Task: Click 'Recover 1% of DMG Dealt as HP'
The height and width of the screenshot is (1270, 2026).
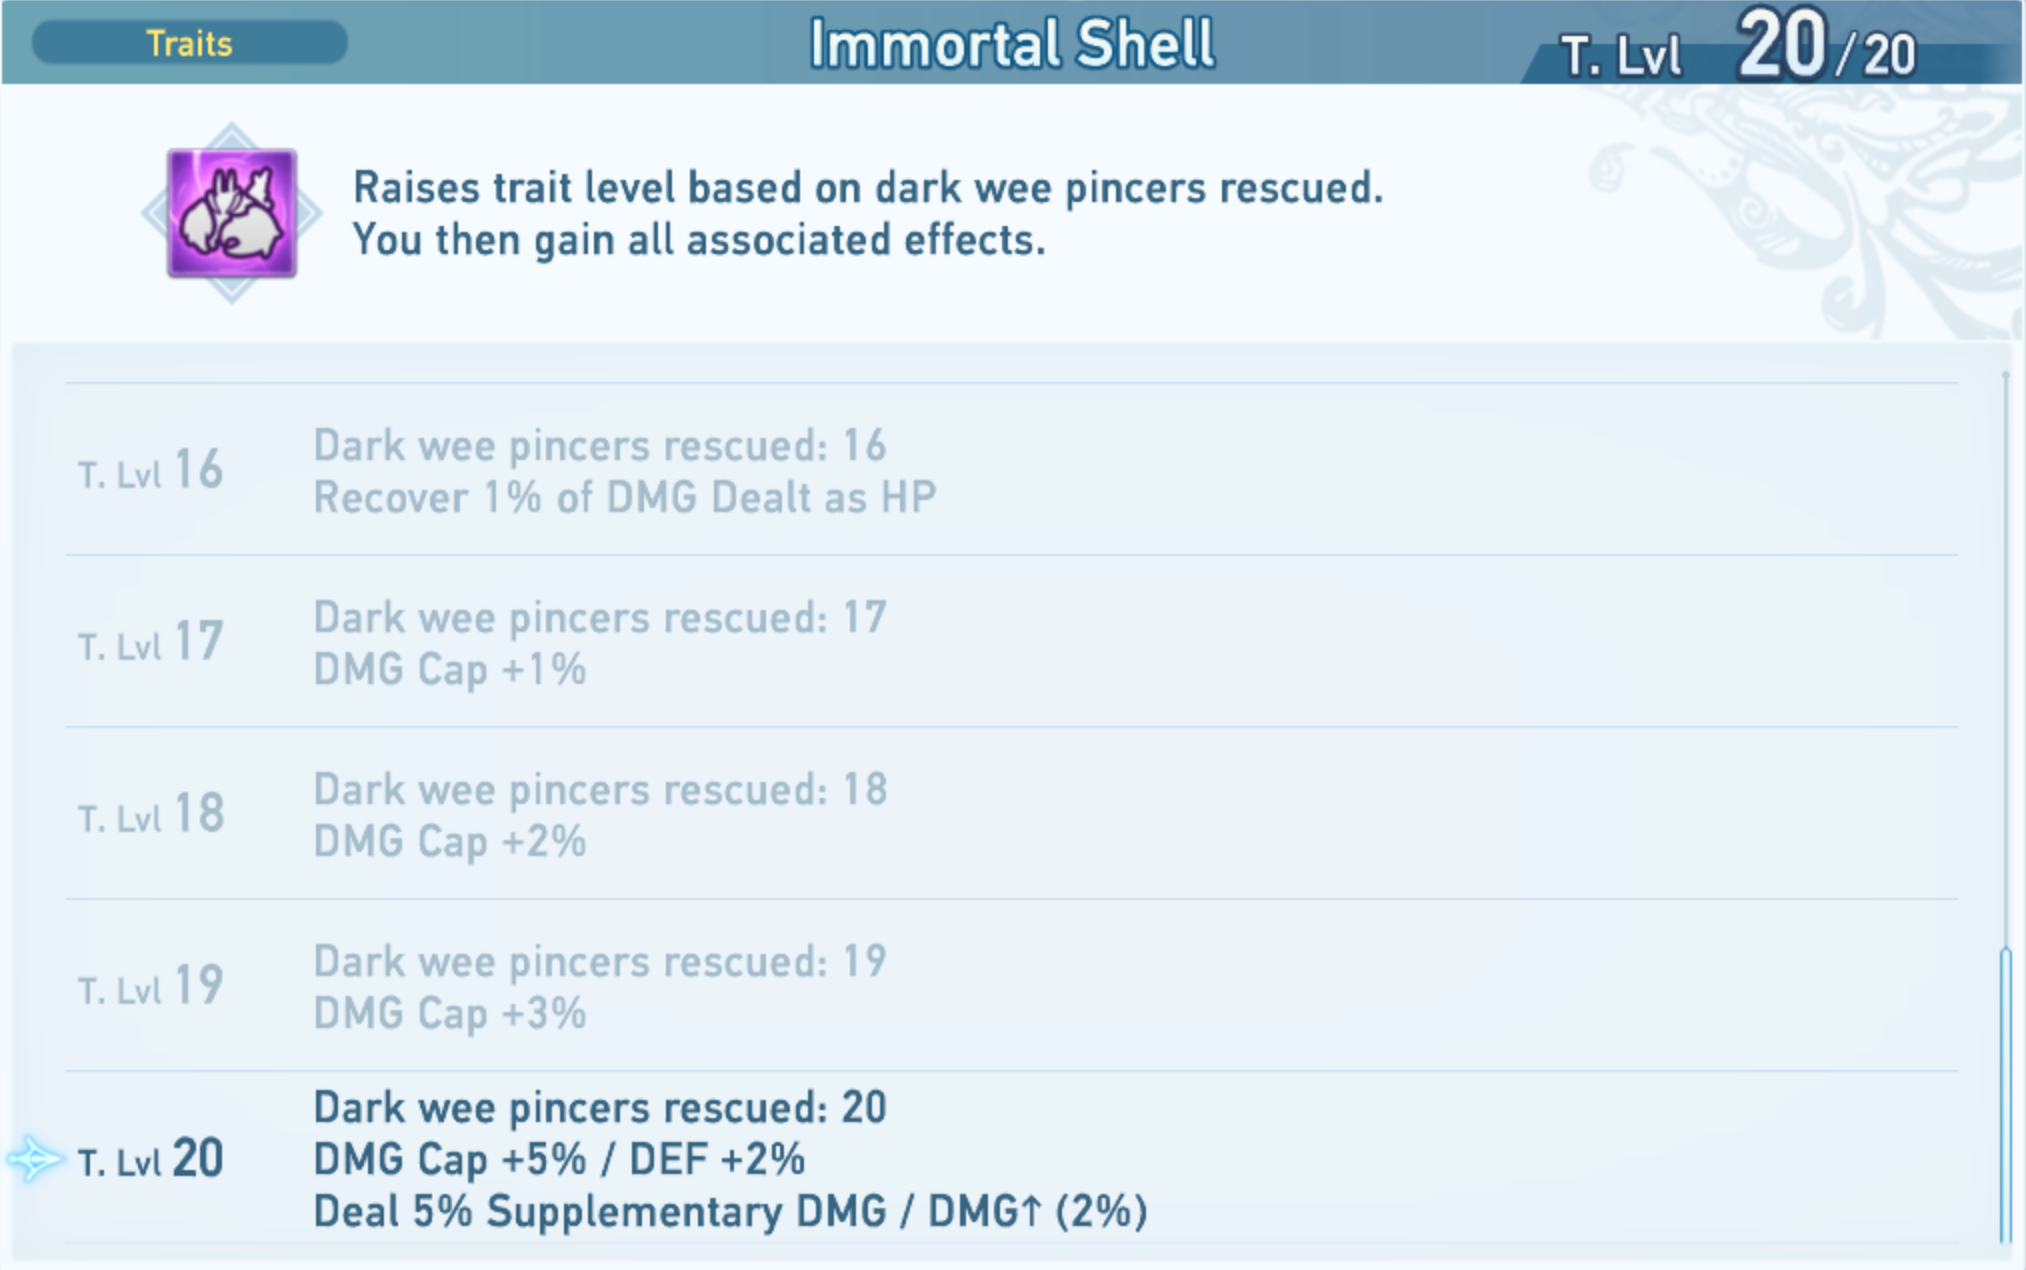Action: pyautogui.click(x=625, y=497)
